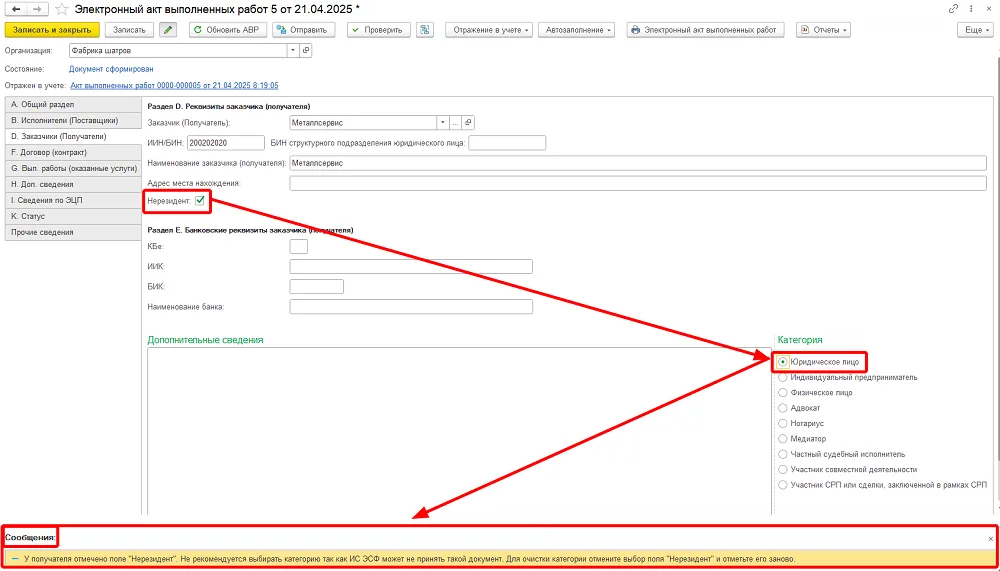Select Частный судебный исполнитель category
The width and height of the screenshot is (1000, 571).
783,454
